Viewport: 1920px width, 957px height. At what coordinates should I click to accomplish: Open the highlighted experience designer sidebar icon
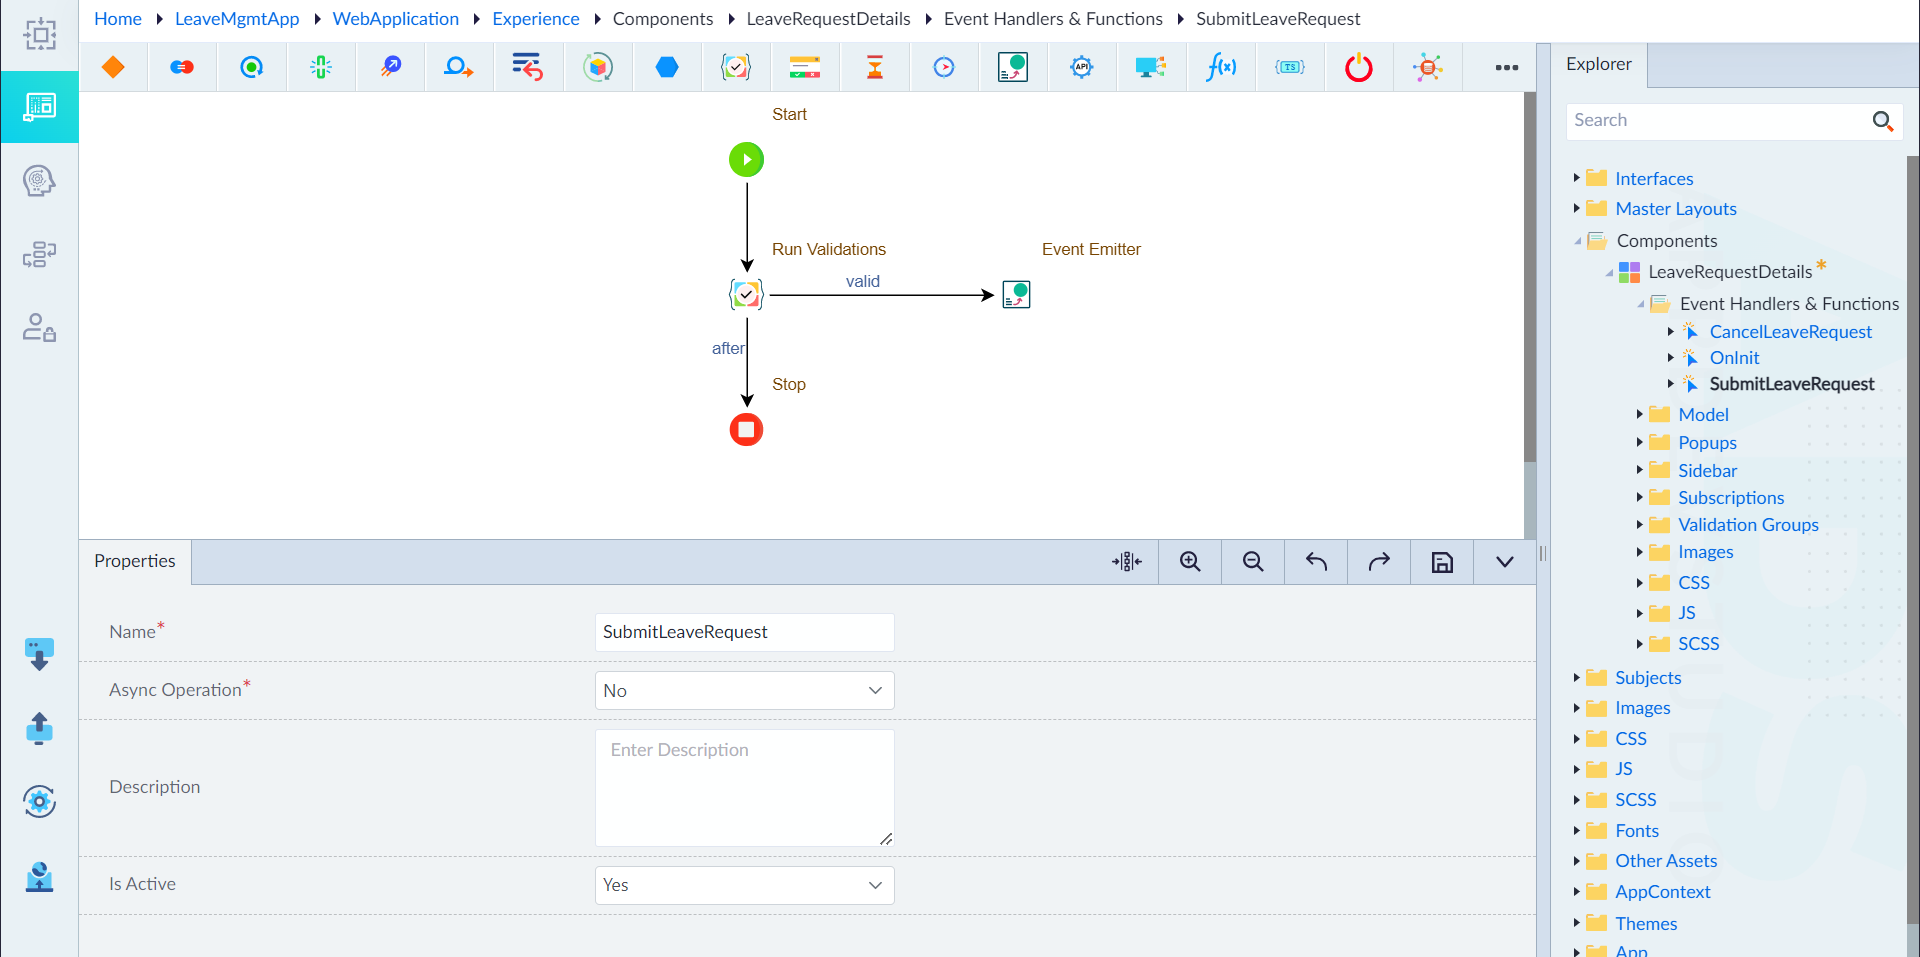(x=39, y=106)
